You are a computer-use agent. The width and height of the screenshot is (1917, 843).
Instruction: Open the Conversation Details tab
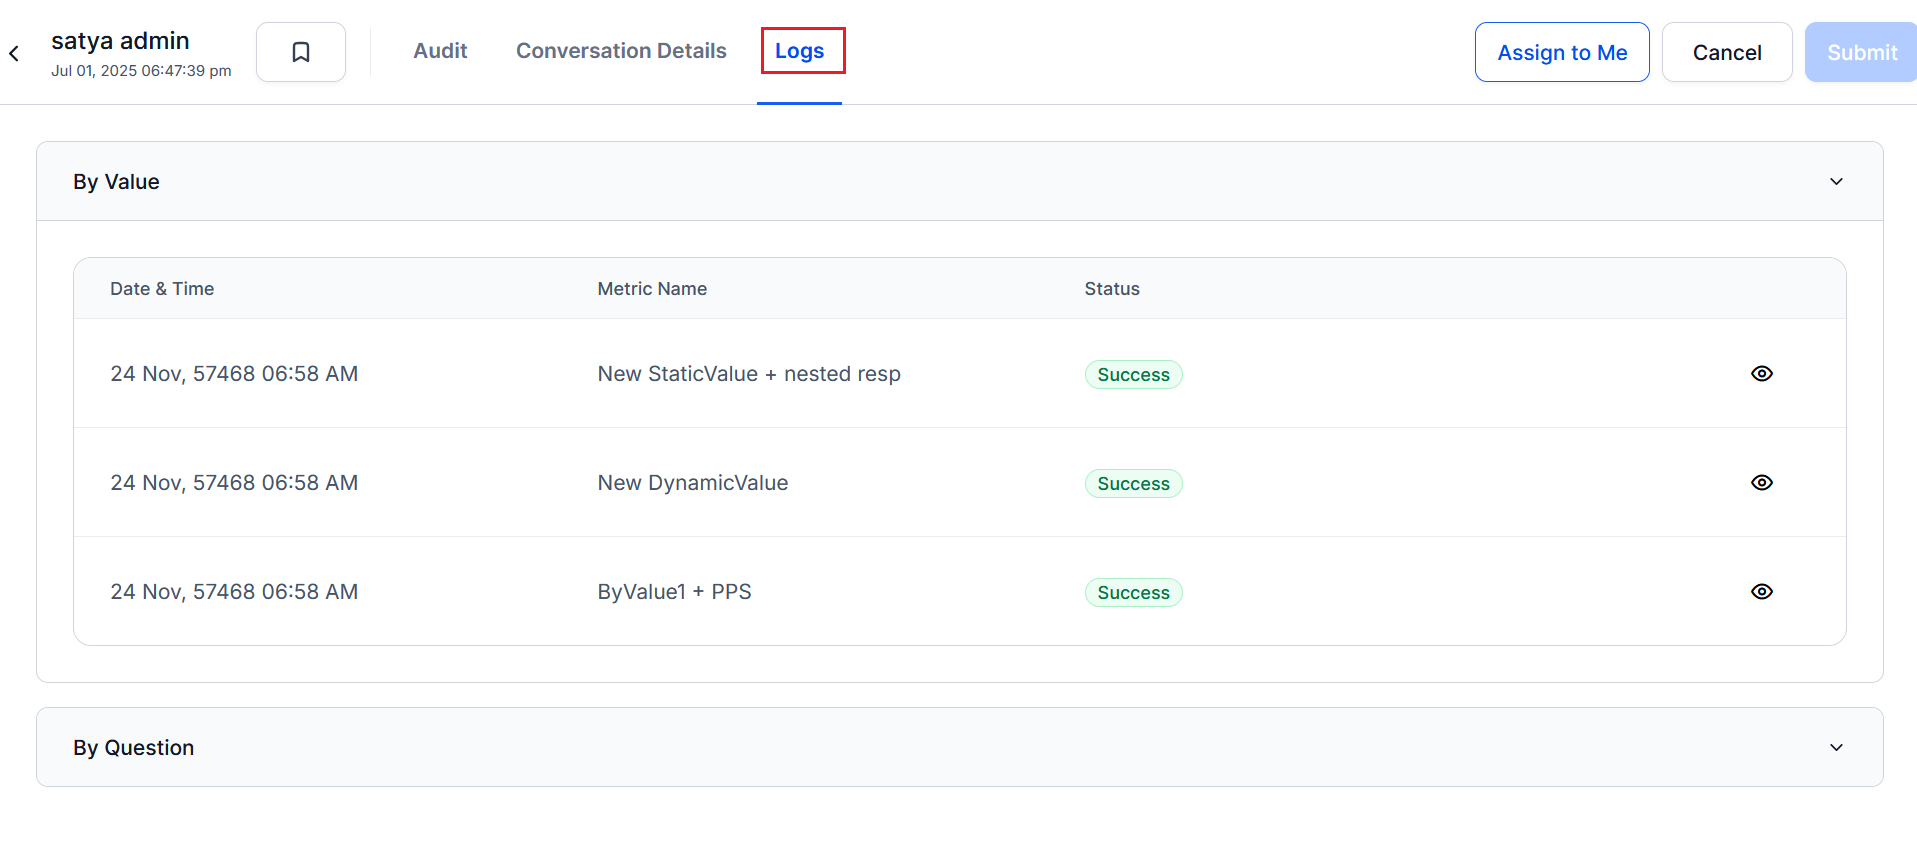coord(621,51)
